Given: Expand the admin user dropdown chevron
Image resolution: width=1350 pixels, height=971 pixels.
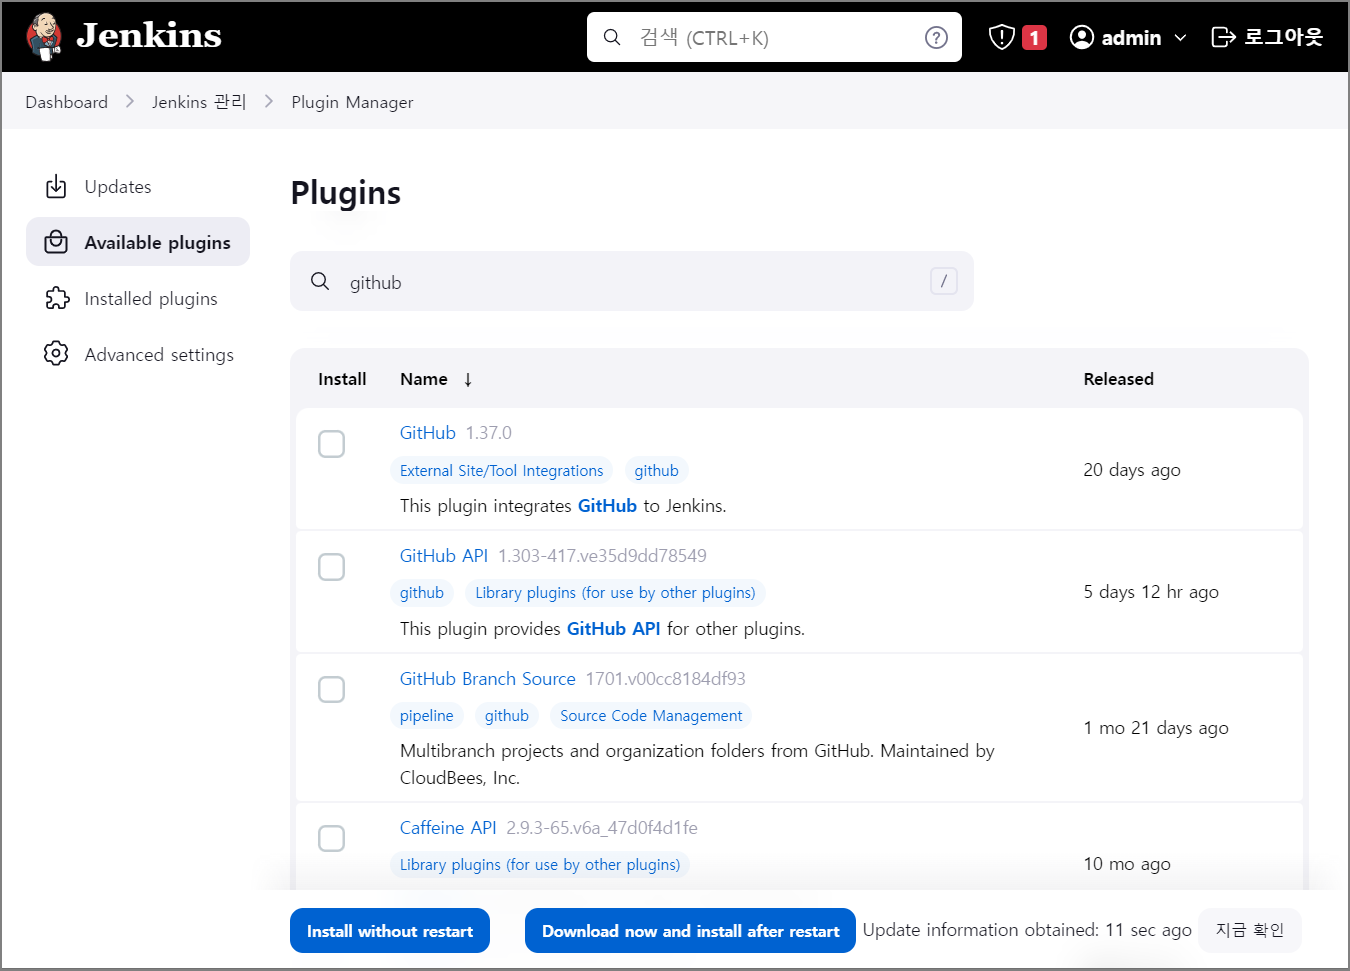Looking at the screenshot, I should pyautogui.click(x=1180, y=38).
